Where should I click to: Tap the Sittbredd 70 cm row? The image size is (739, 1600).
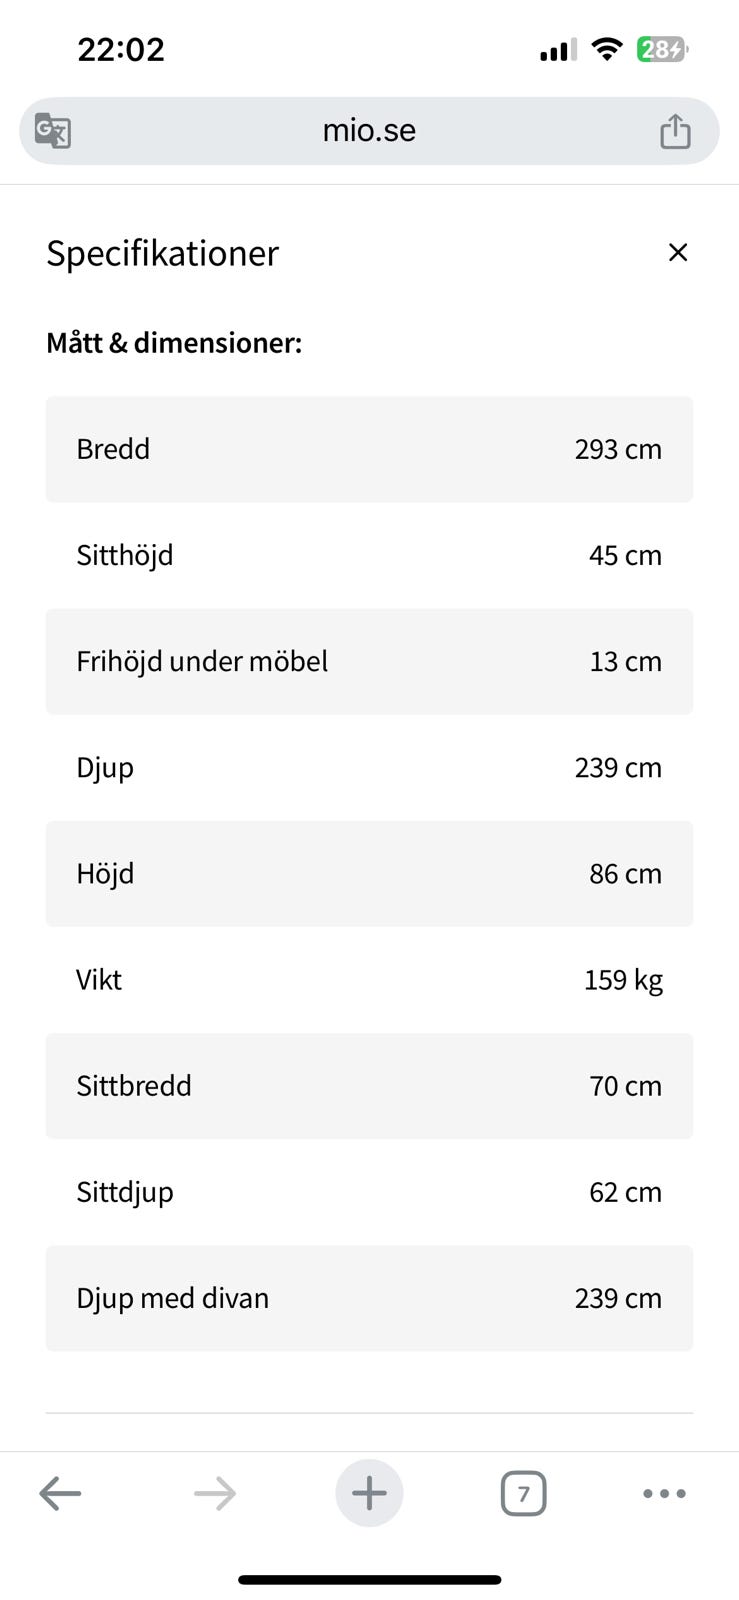click(369, 1085)
